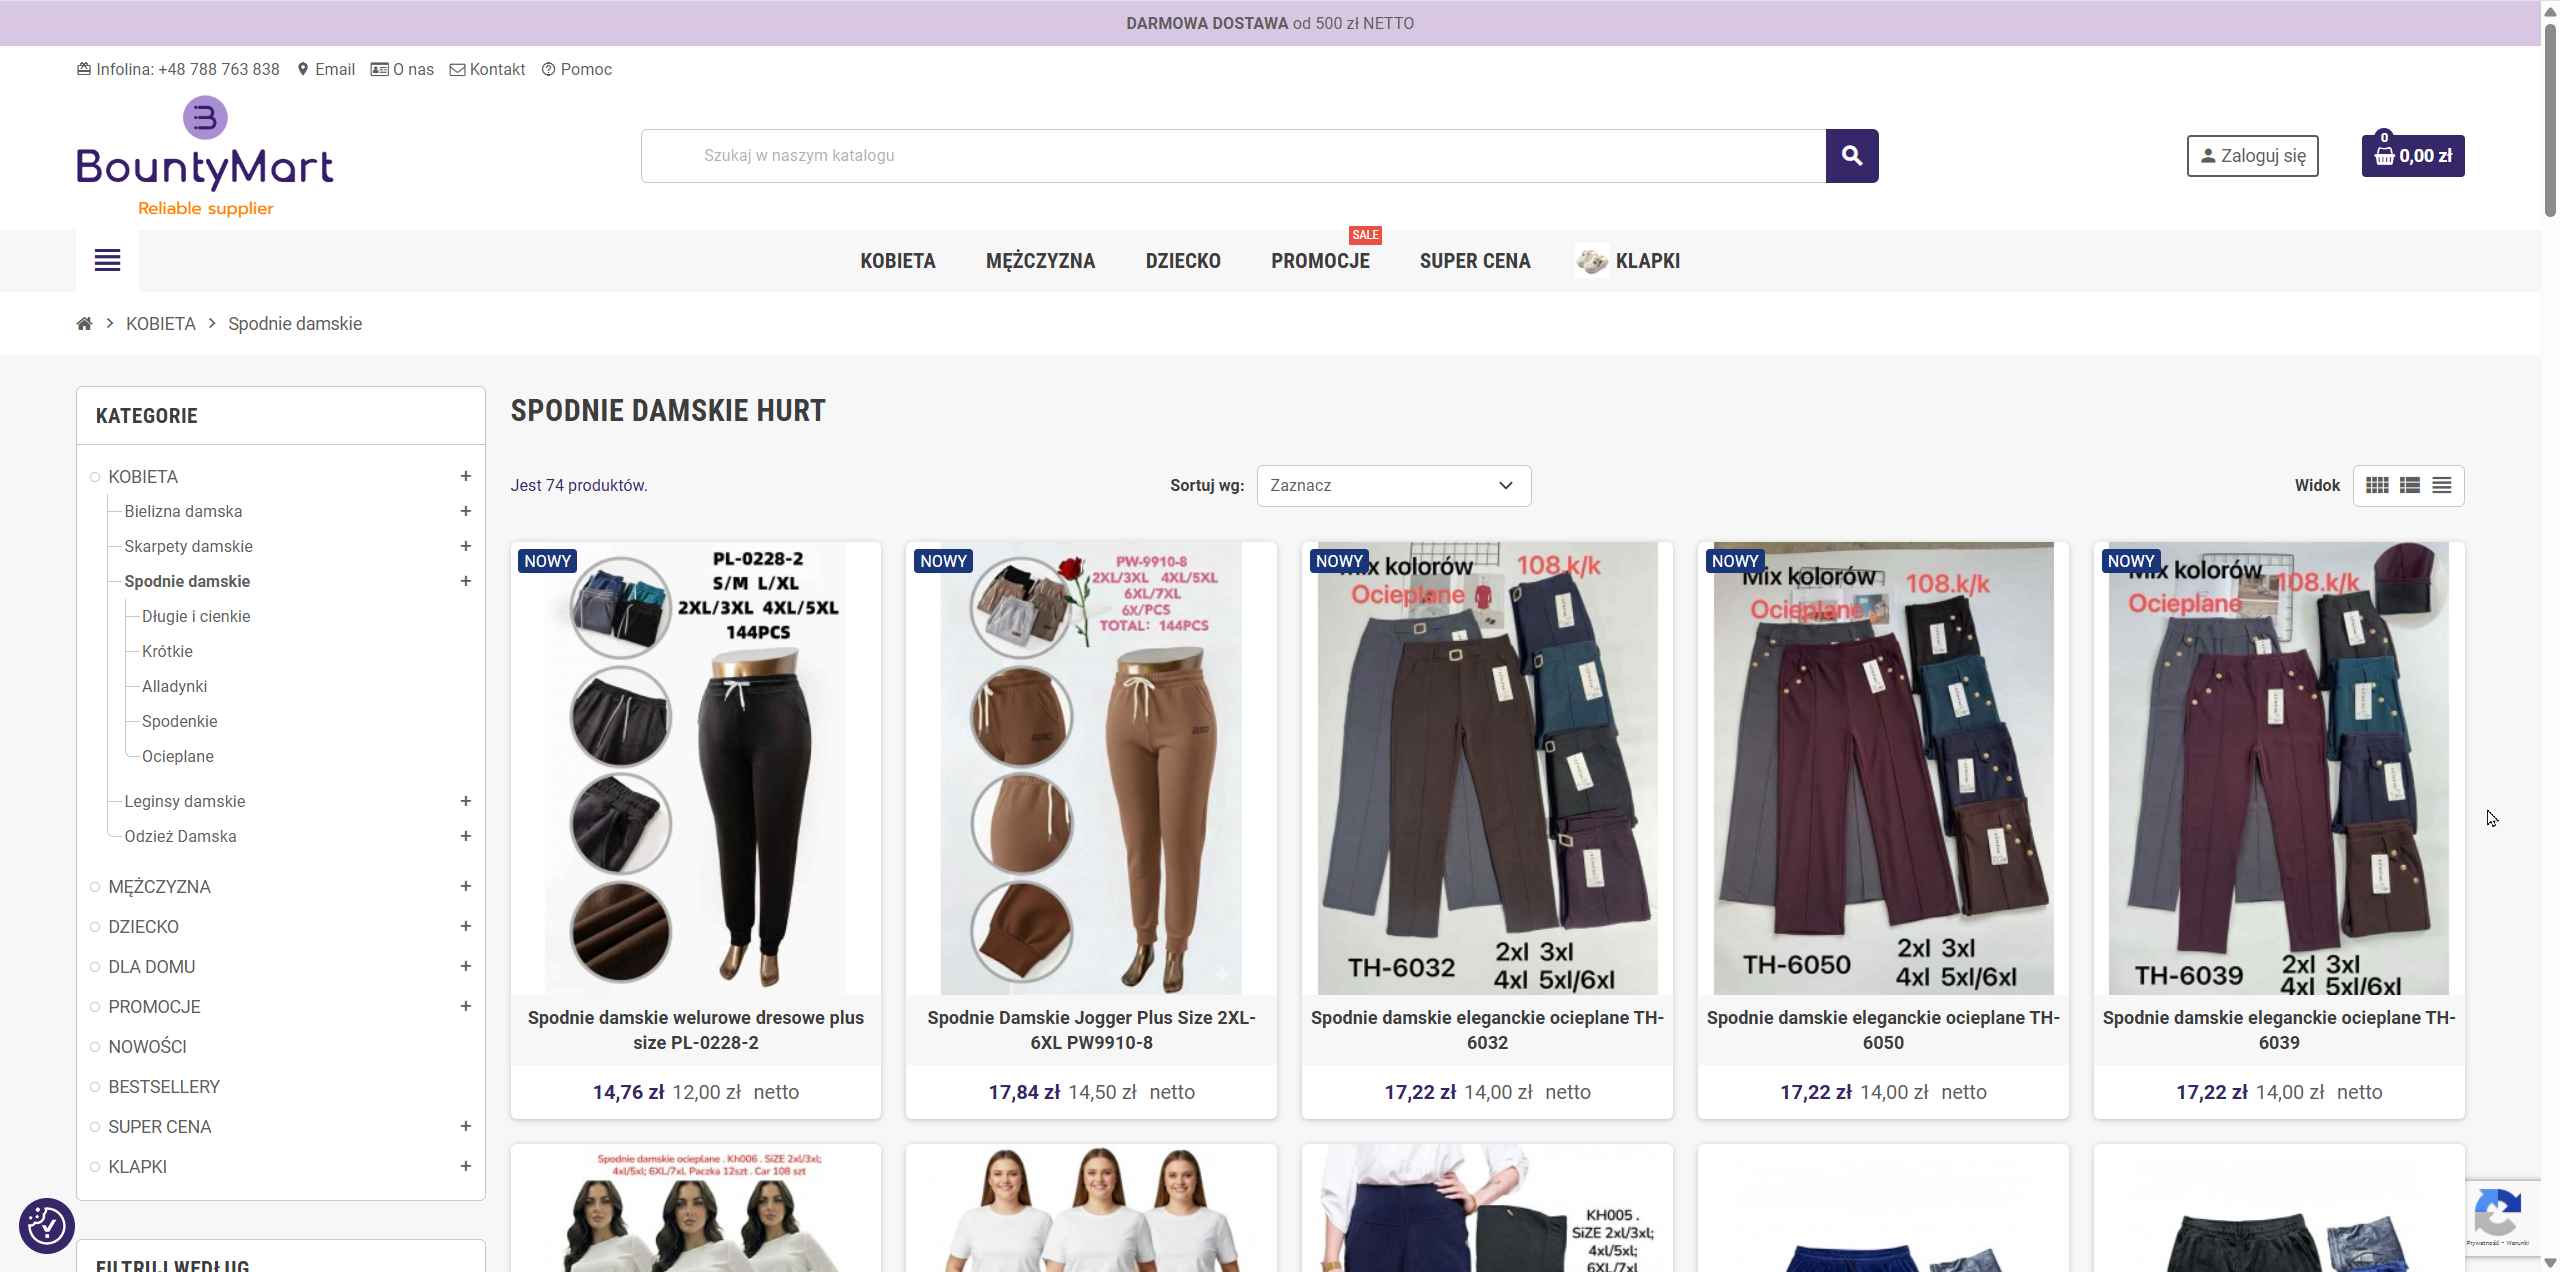Expand the MĘŻCZYZNA category plus
The height and width of the screenshot is (1272, 2560).
pyautogui.click(x=465, y=886)
